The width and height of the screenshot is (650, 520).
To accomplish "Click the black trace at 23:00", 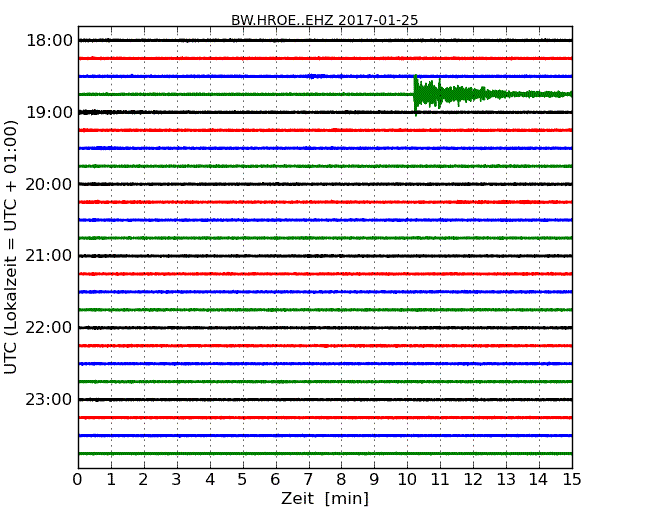I will click(x=325, y=399).
